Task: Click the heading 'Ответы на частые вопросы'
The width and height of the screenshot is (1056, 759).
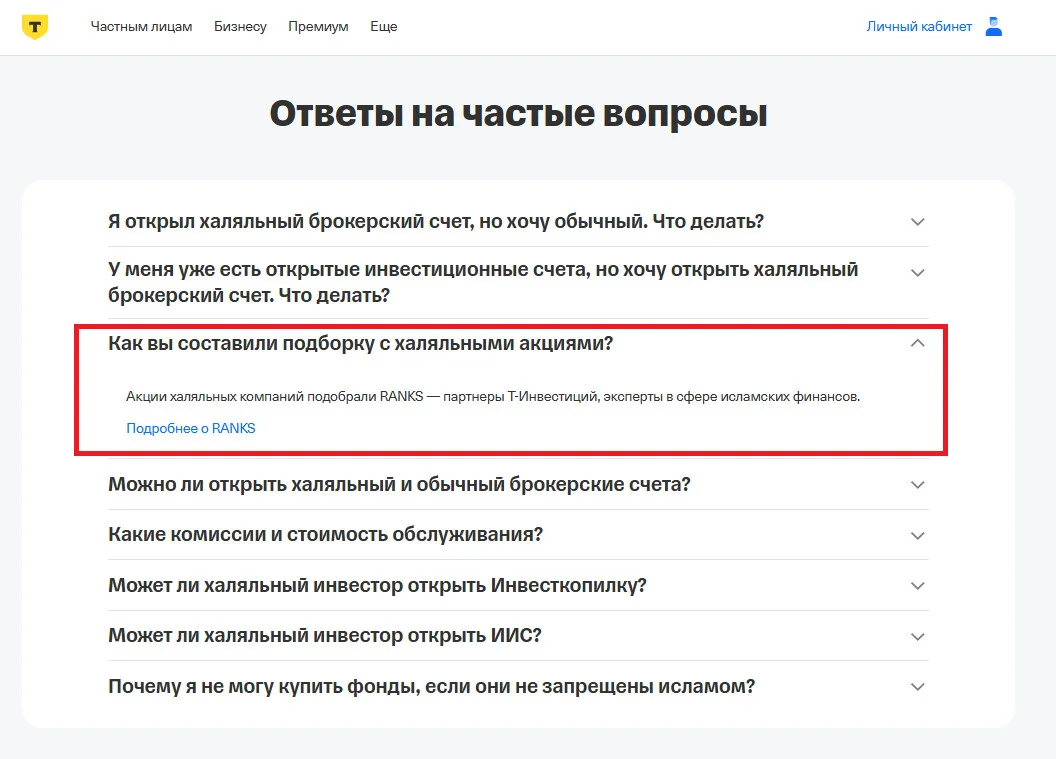Action: click(518, 113)
